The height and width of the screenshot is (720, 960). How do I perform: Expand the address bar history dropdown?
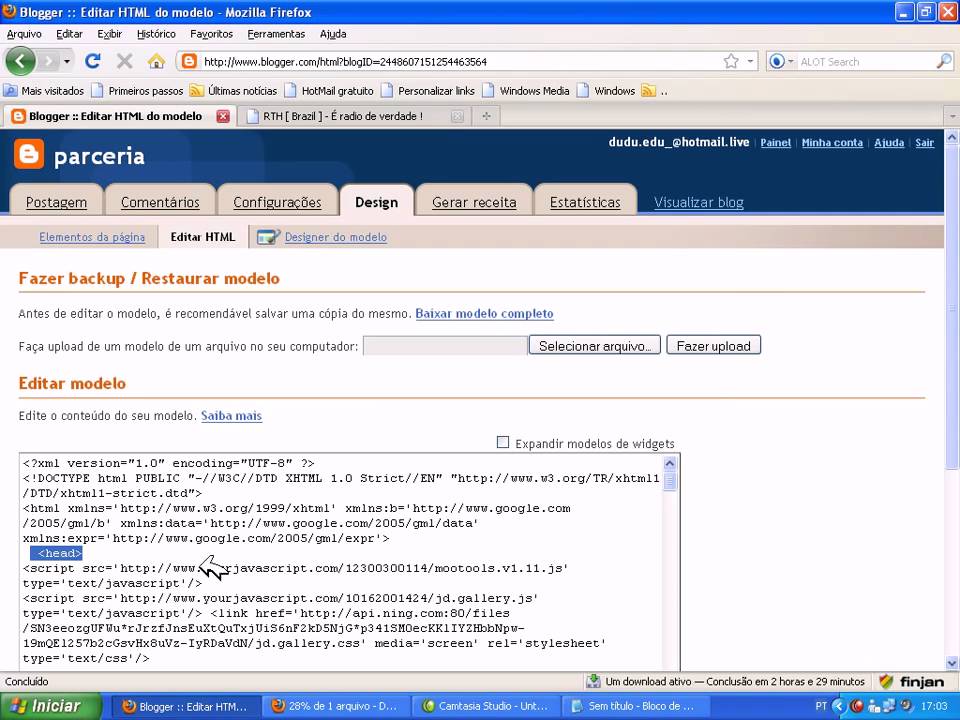(750, 61)
